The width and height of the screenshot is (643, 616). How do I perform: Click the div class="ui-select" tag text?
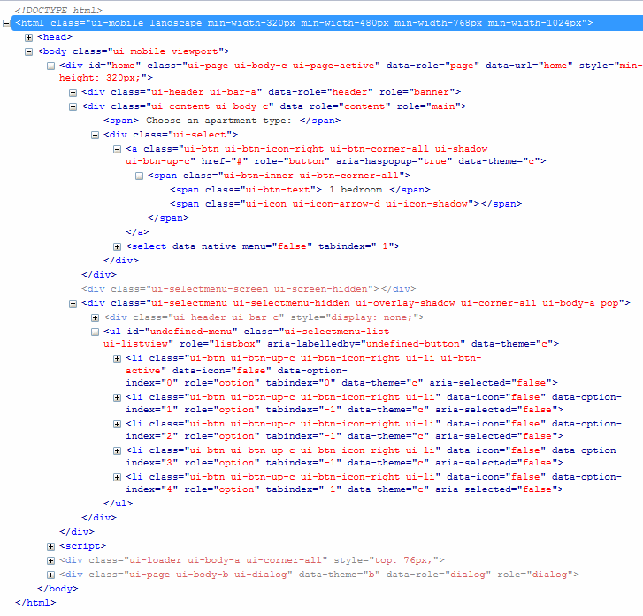point(170,135)
